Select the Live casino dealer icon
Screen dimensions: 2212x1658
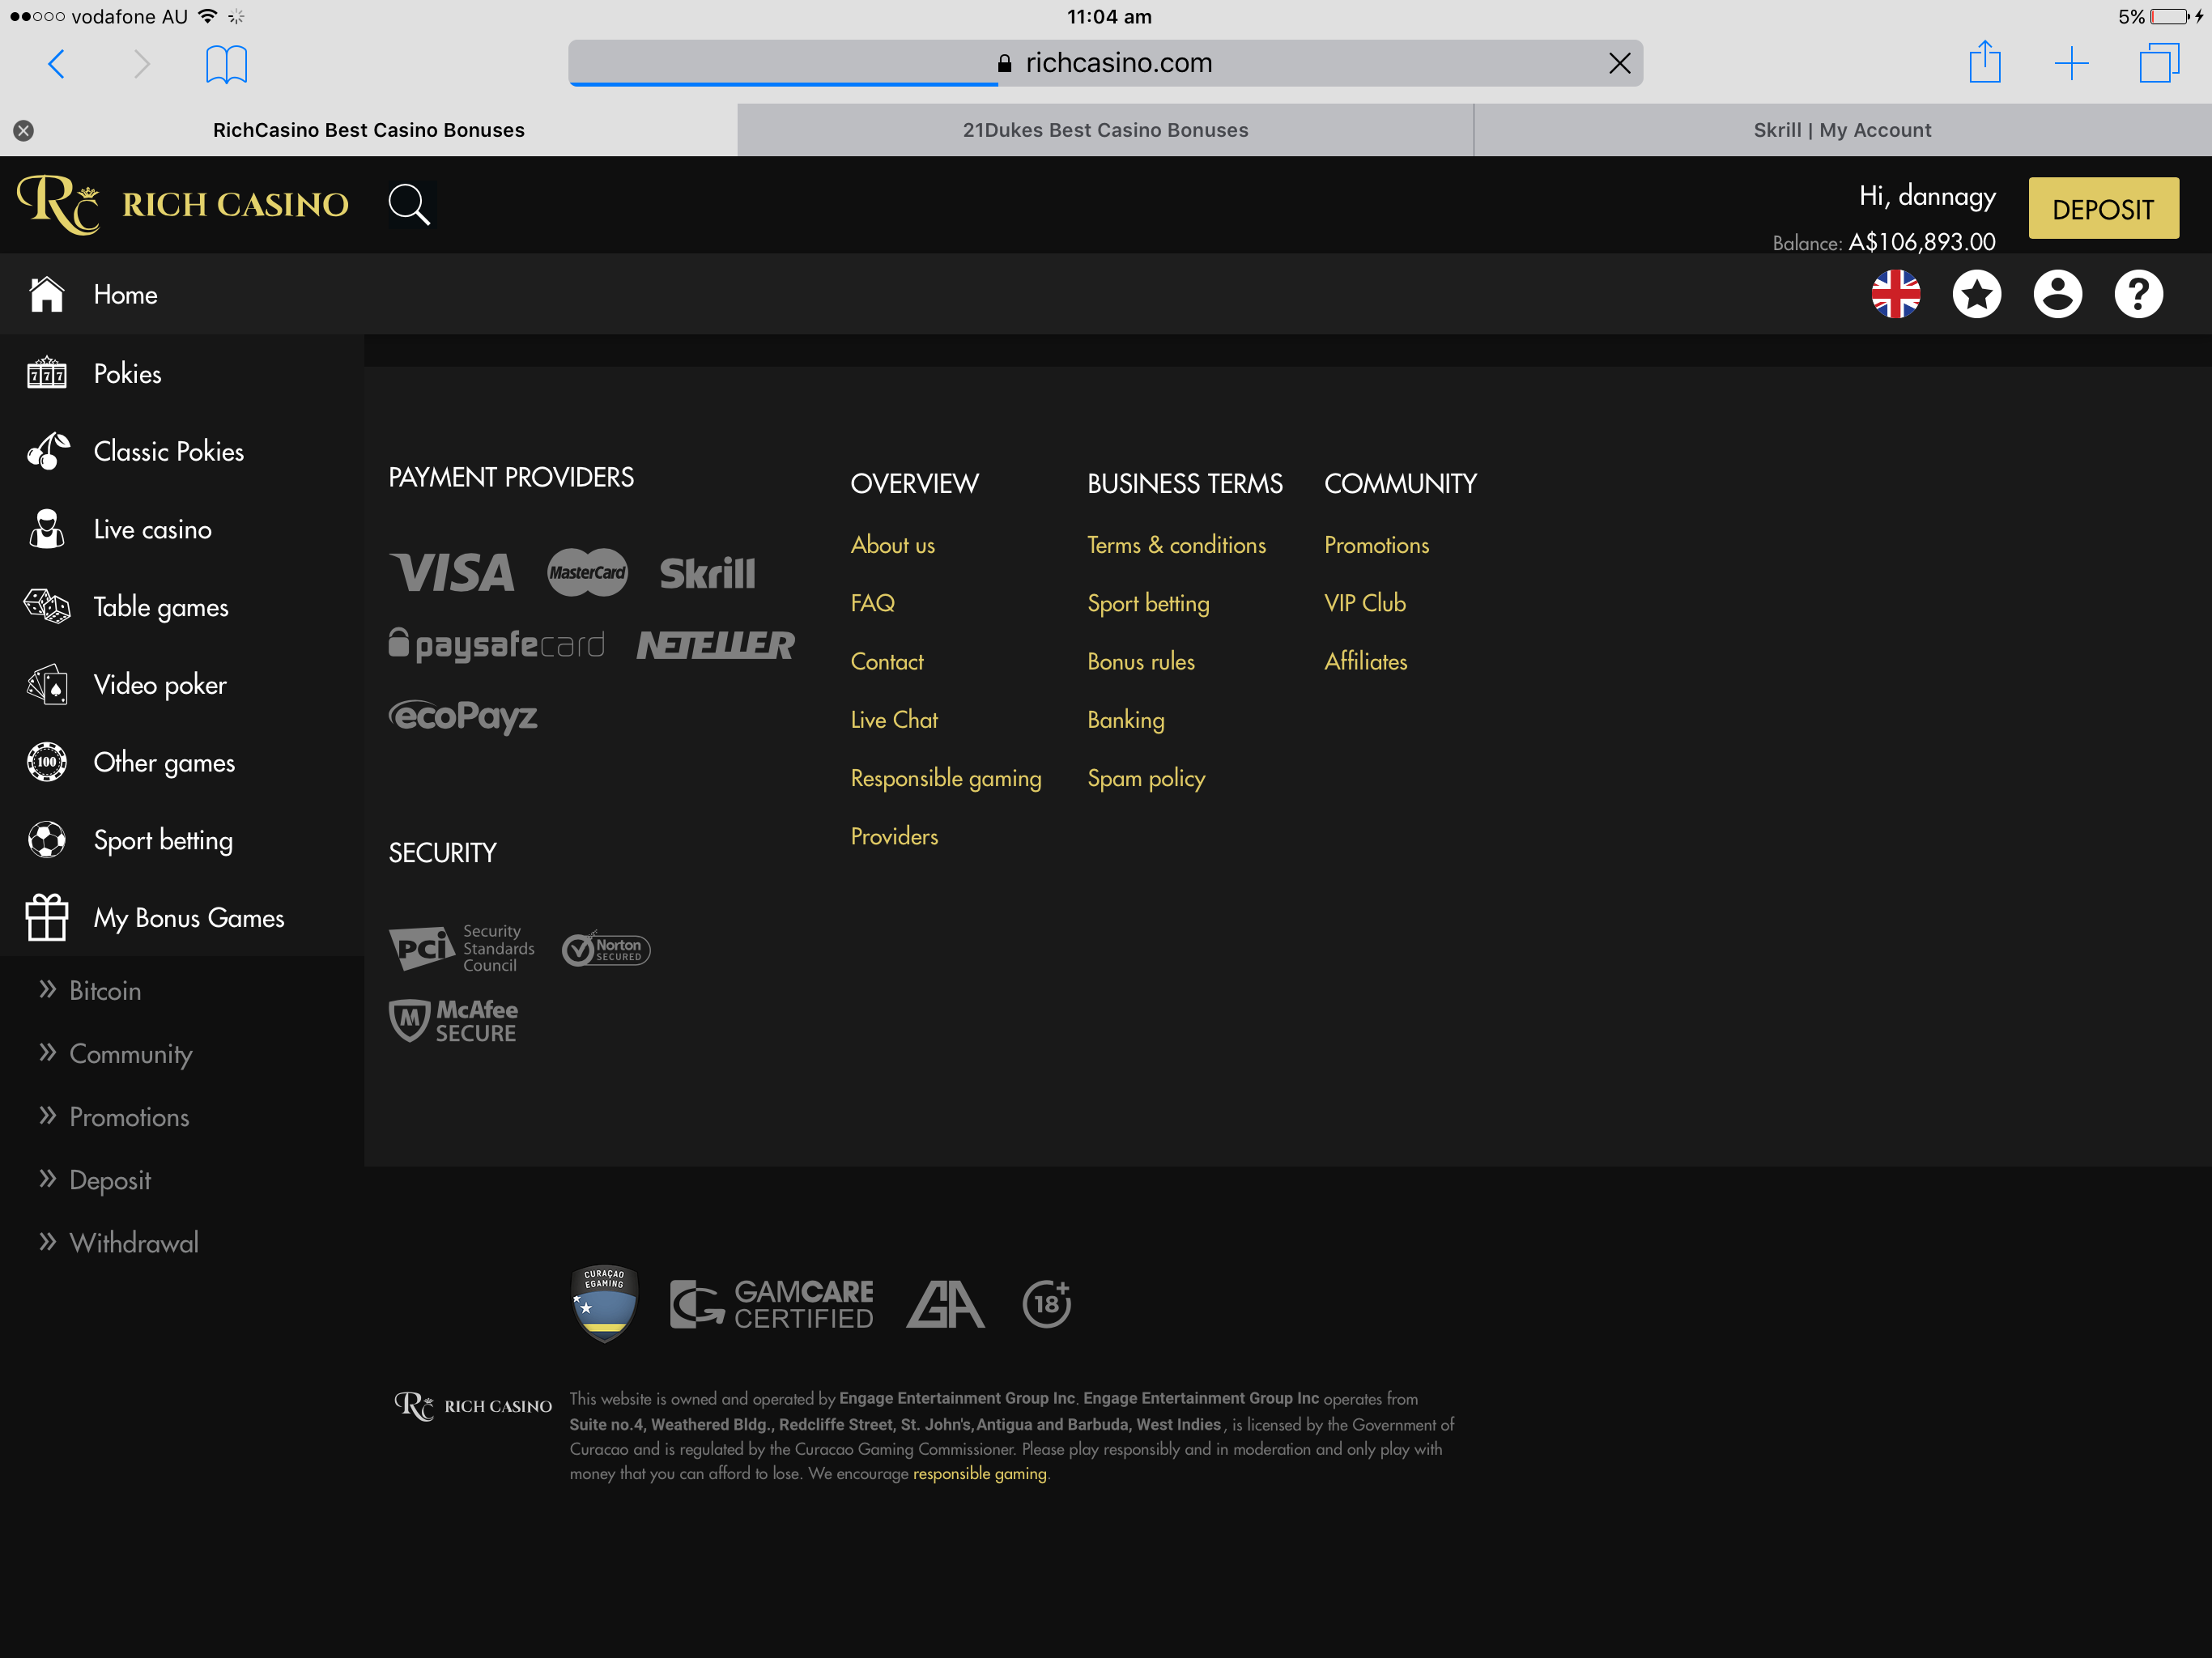46,529
